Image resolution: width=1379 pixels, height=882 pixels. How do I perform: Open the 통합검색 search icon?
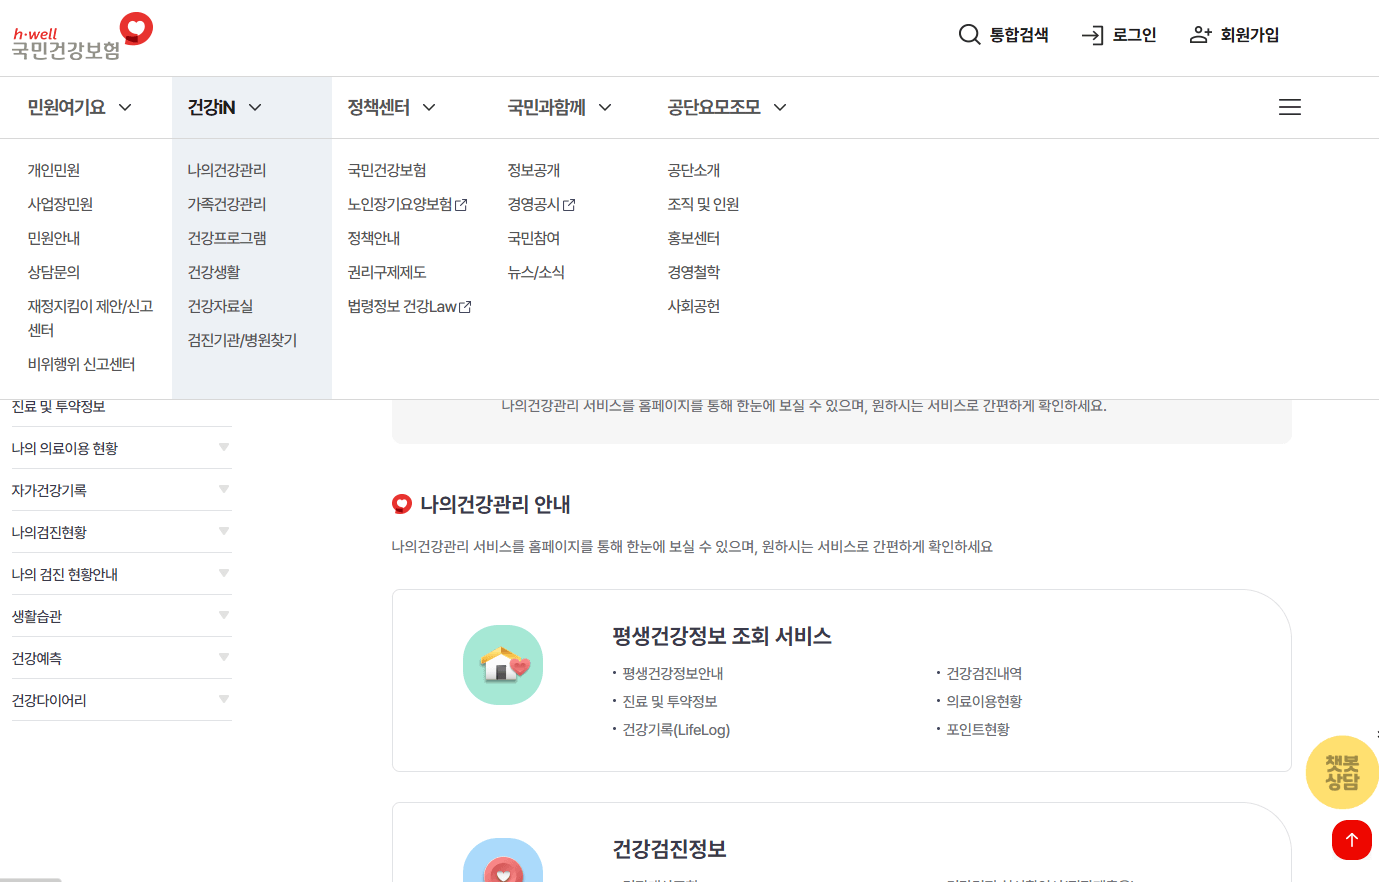(x=969, y=34)
